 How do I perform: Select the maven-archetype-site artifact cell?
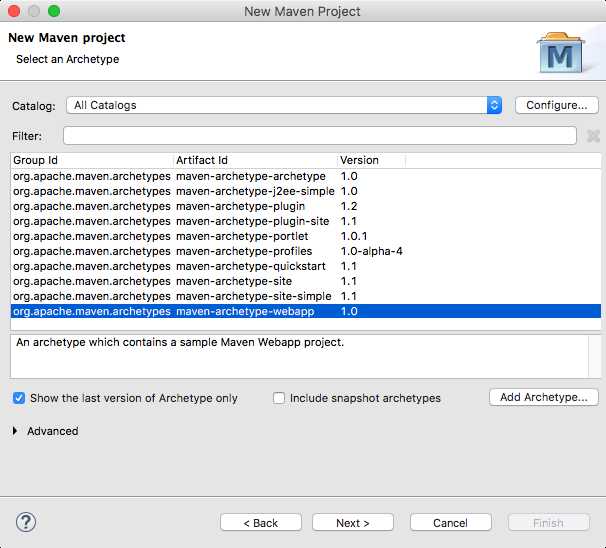coord(234,281)
